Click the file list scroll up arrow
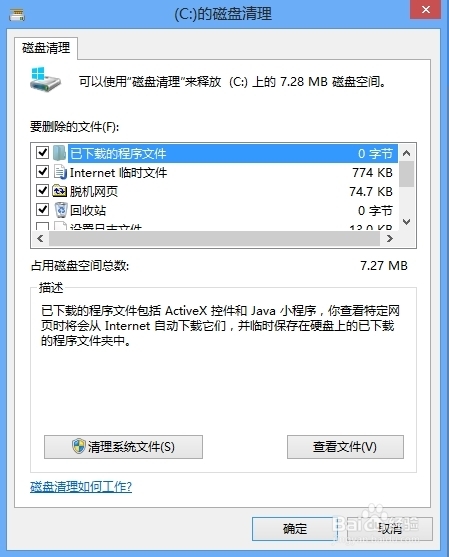The height and width of the screenshot is (557, 449). point(406,153)
